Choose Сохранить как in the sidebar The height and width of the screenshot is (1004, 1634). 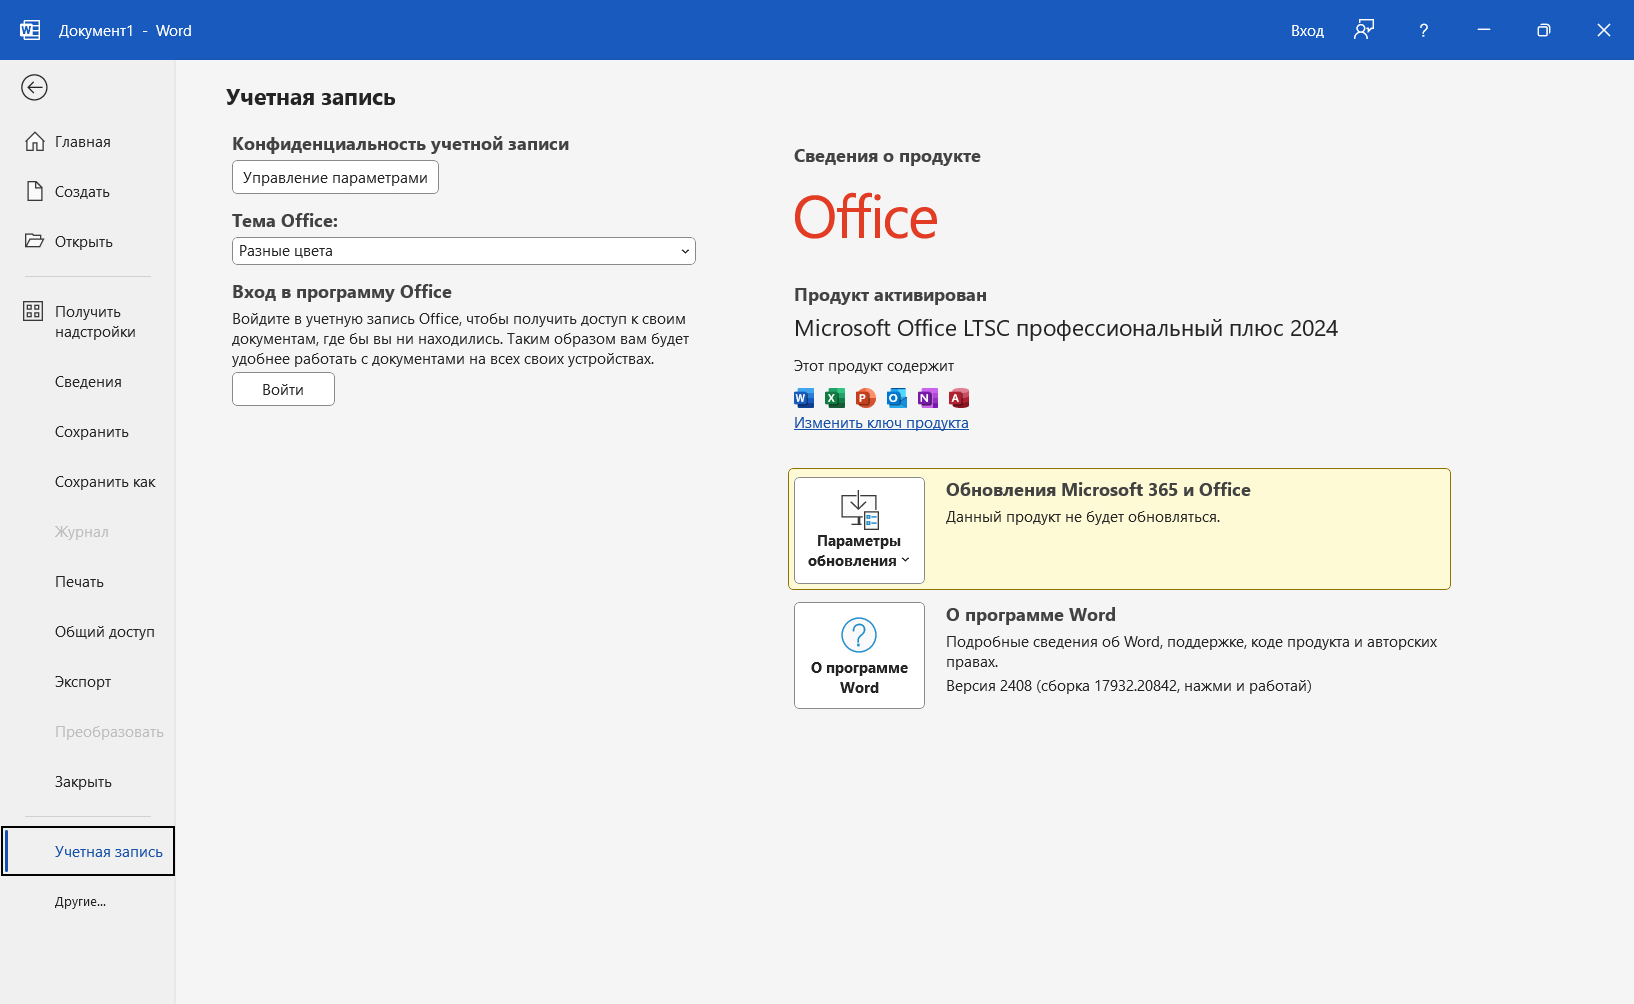(88, 482)
